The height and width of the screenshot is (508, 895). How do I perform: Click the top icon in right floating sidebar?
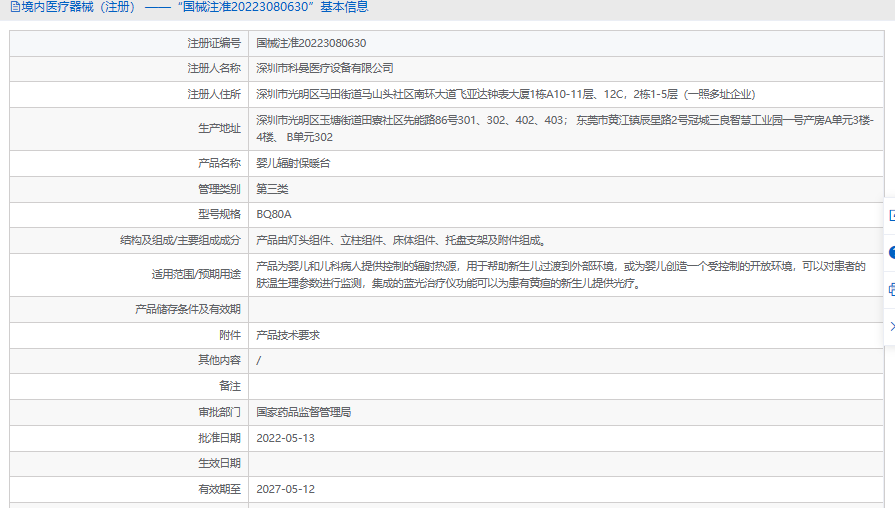[892, 216]
